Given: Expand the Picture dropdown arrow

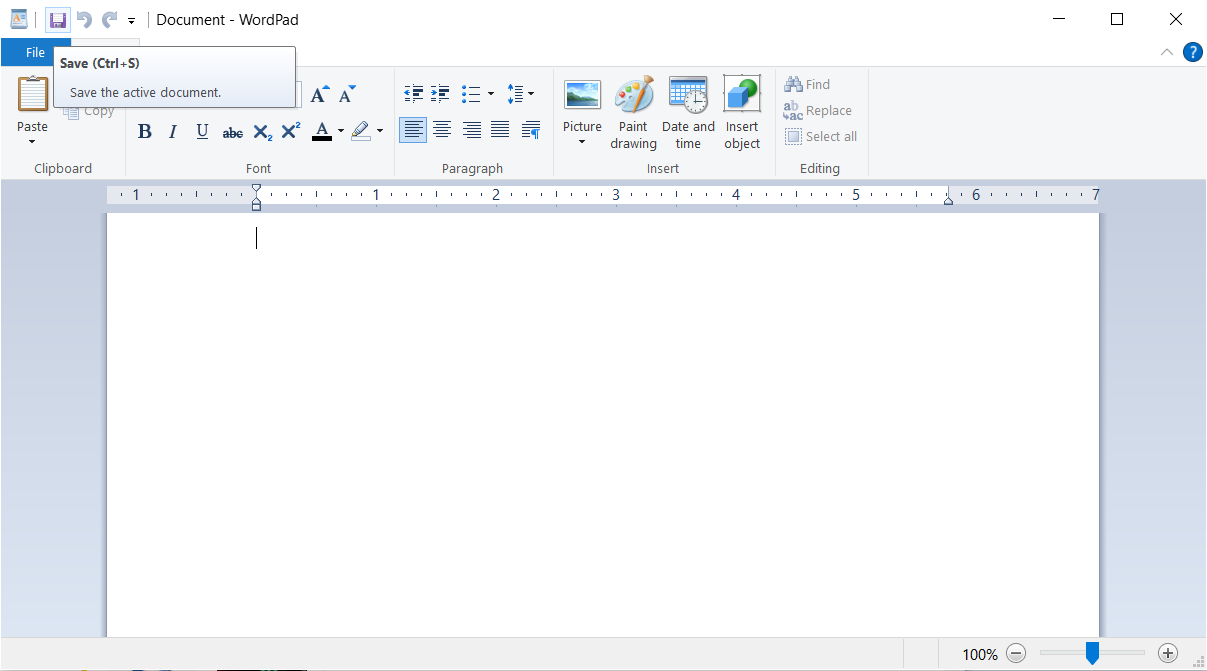Looking at the screenshot, I should click(x=582, y=143).
